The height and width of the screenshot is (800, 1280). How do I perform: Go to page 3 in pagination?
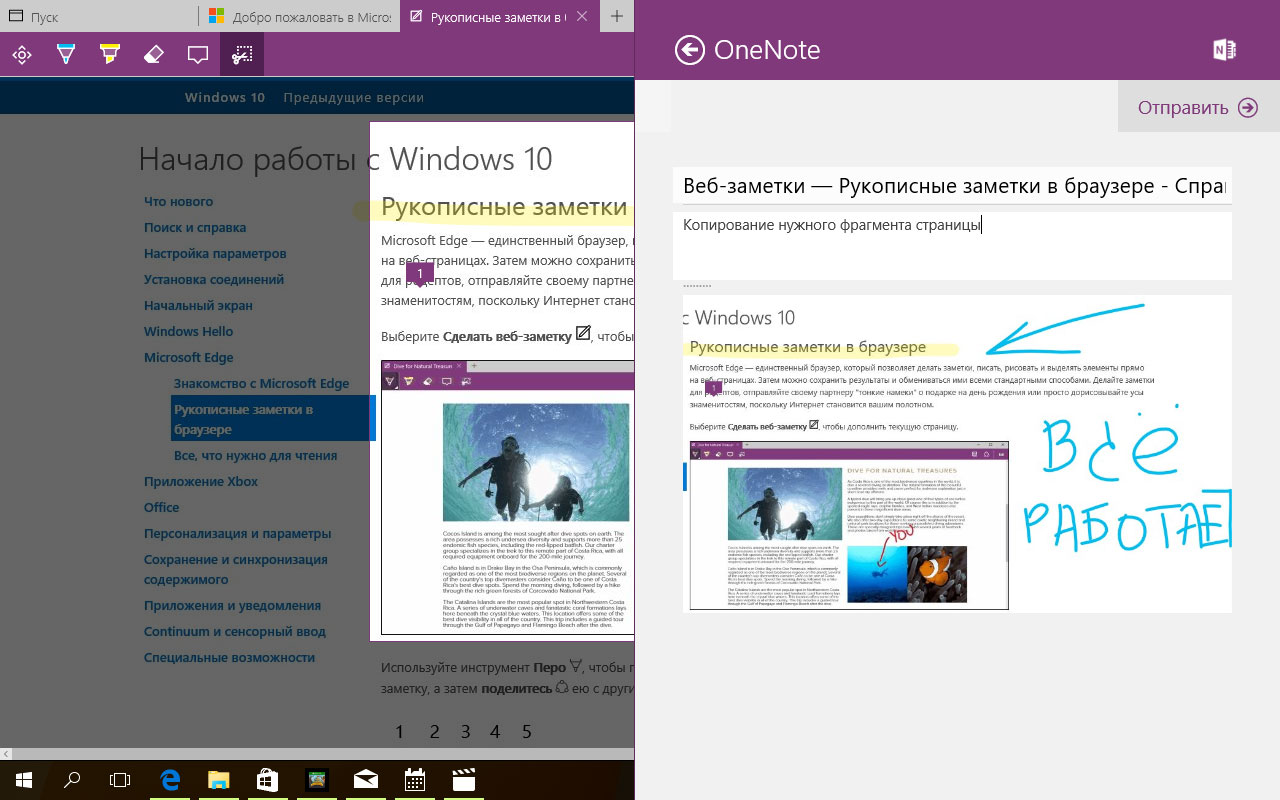point(465,732)
